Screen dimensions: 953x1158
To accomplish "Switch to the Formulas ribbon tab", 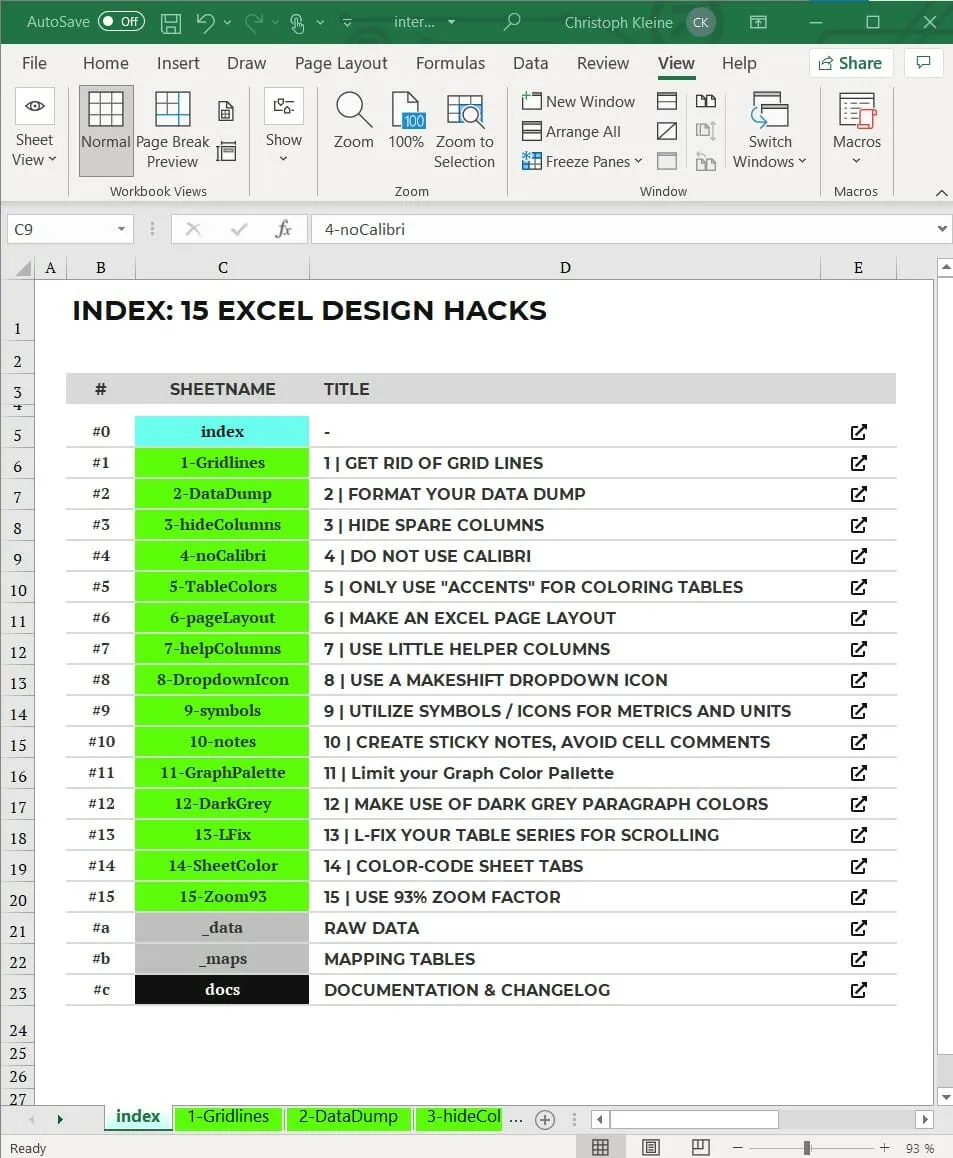I will coord(450,63).
